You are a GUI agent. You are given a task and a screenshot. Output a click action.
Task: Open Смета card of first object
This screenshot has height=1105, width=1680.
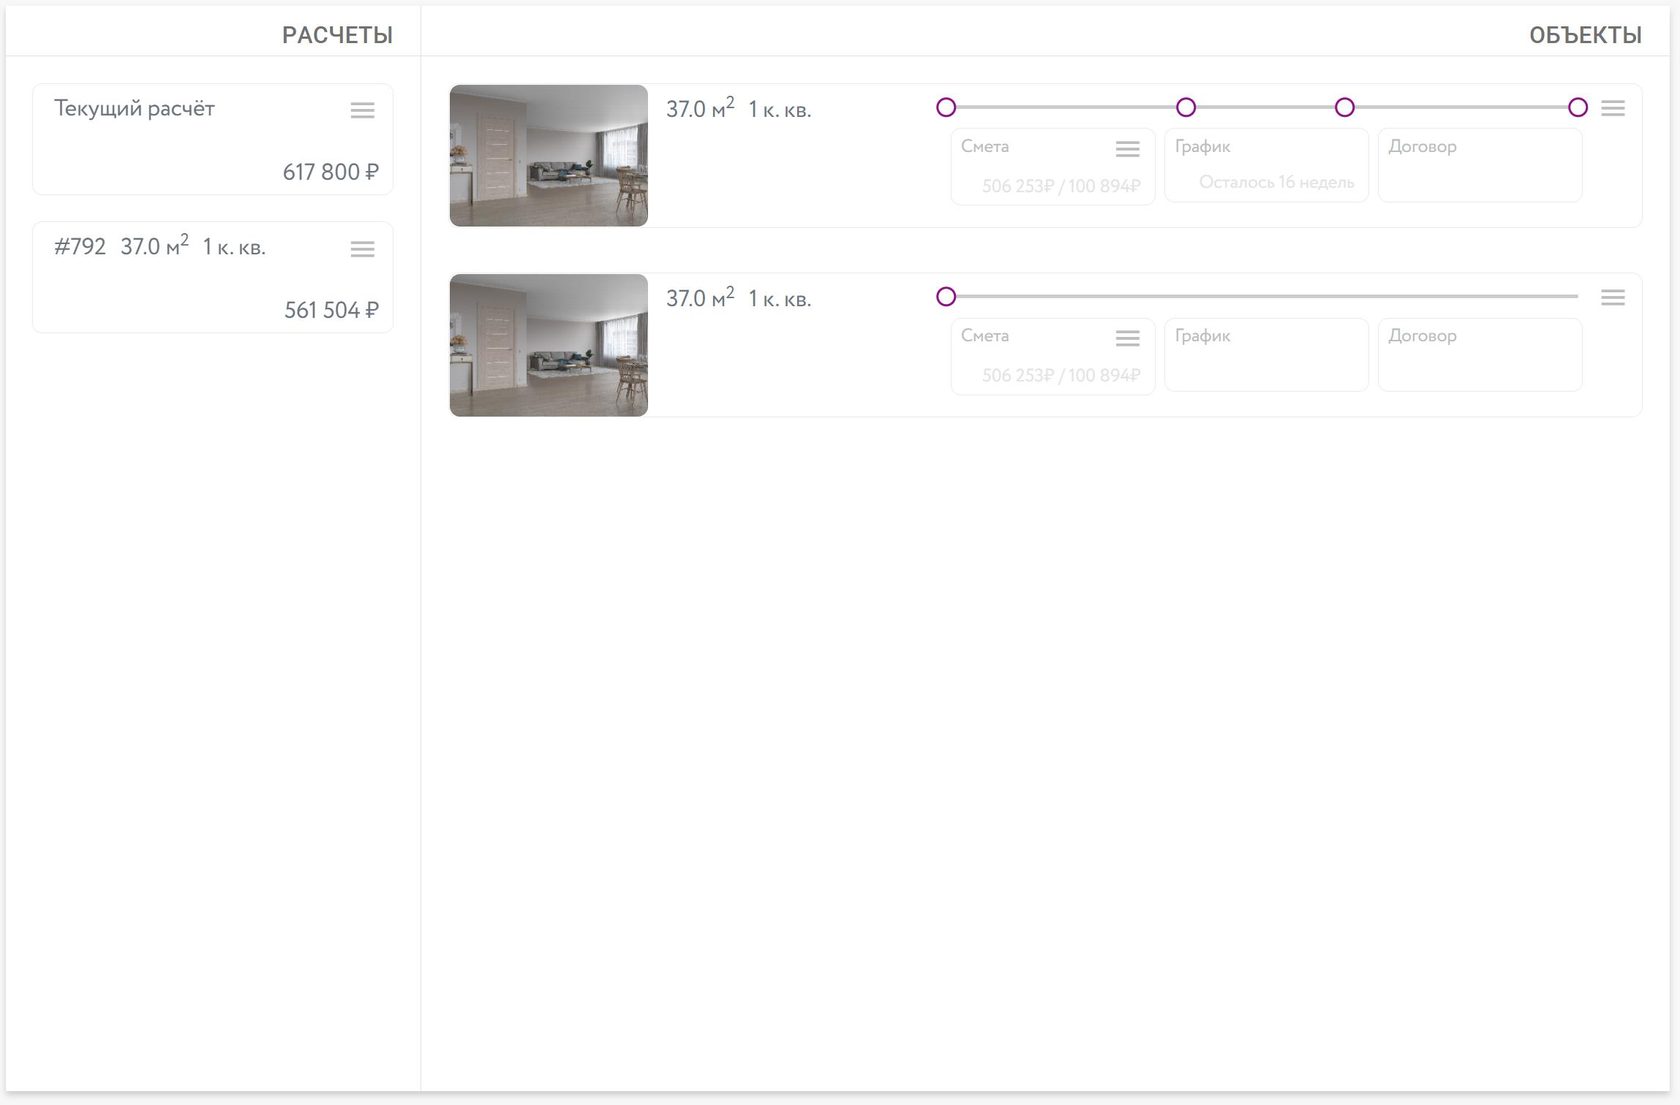[1053, 166]
